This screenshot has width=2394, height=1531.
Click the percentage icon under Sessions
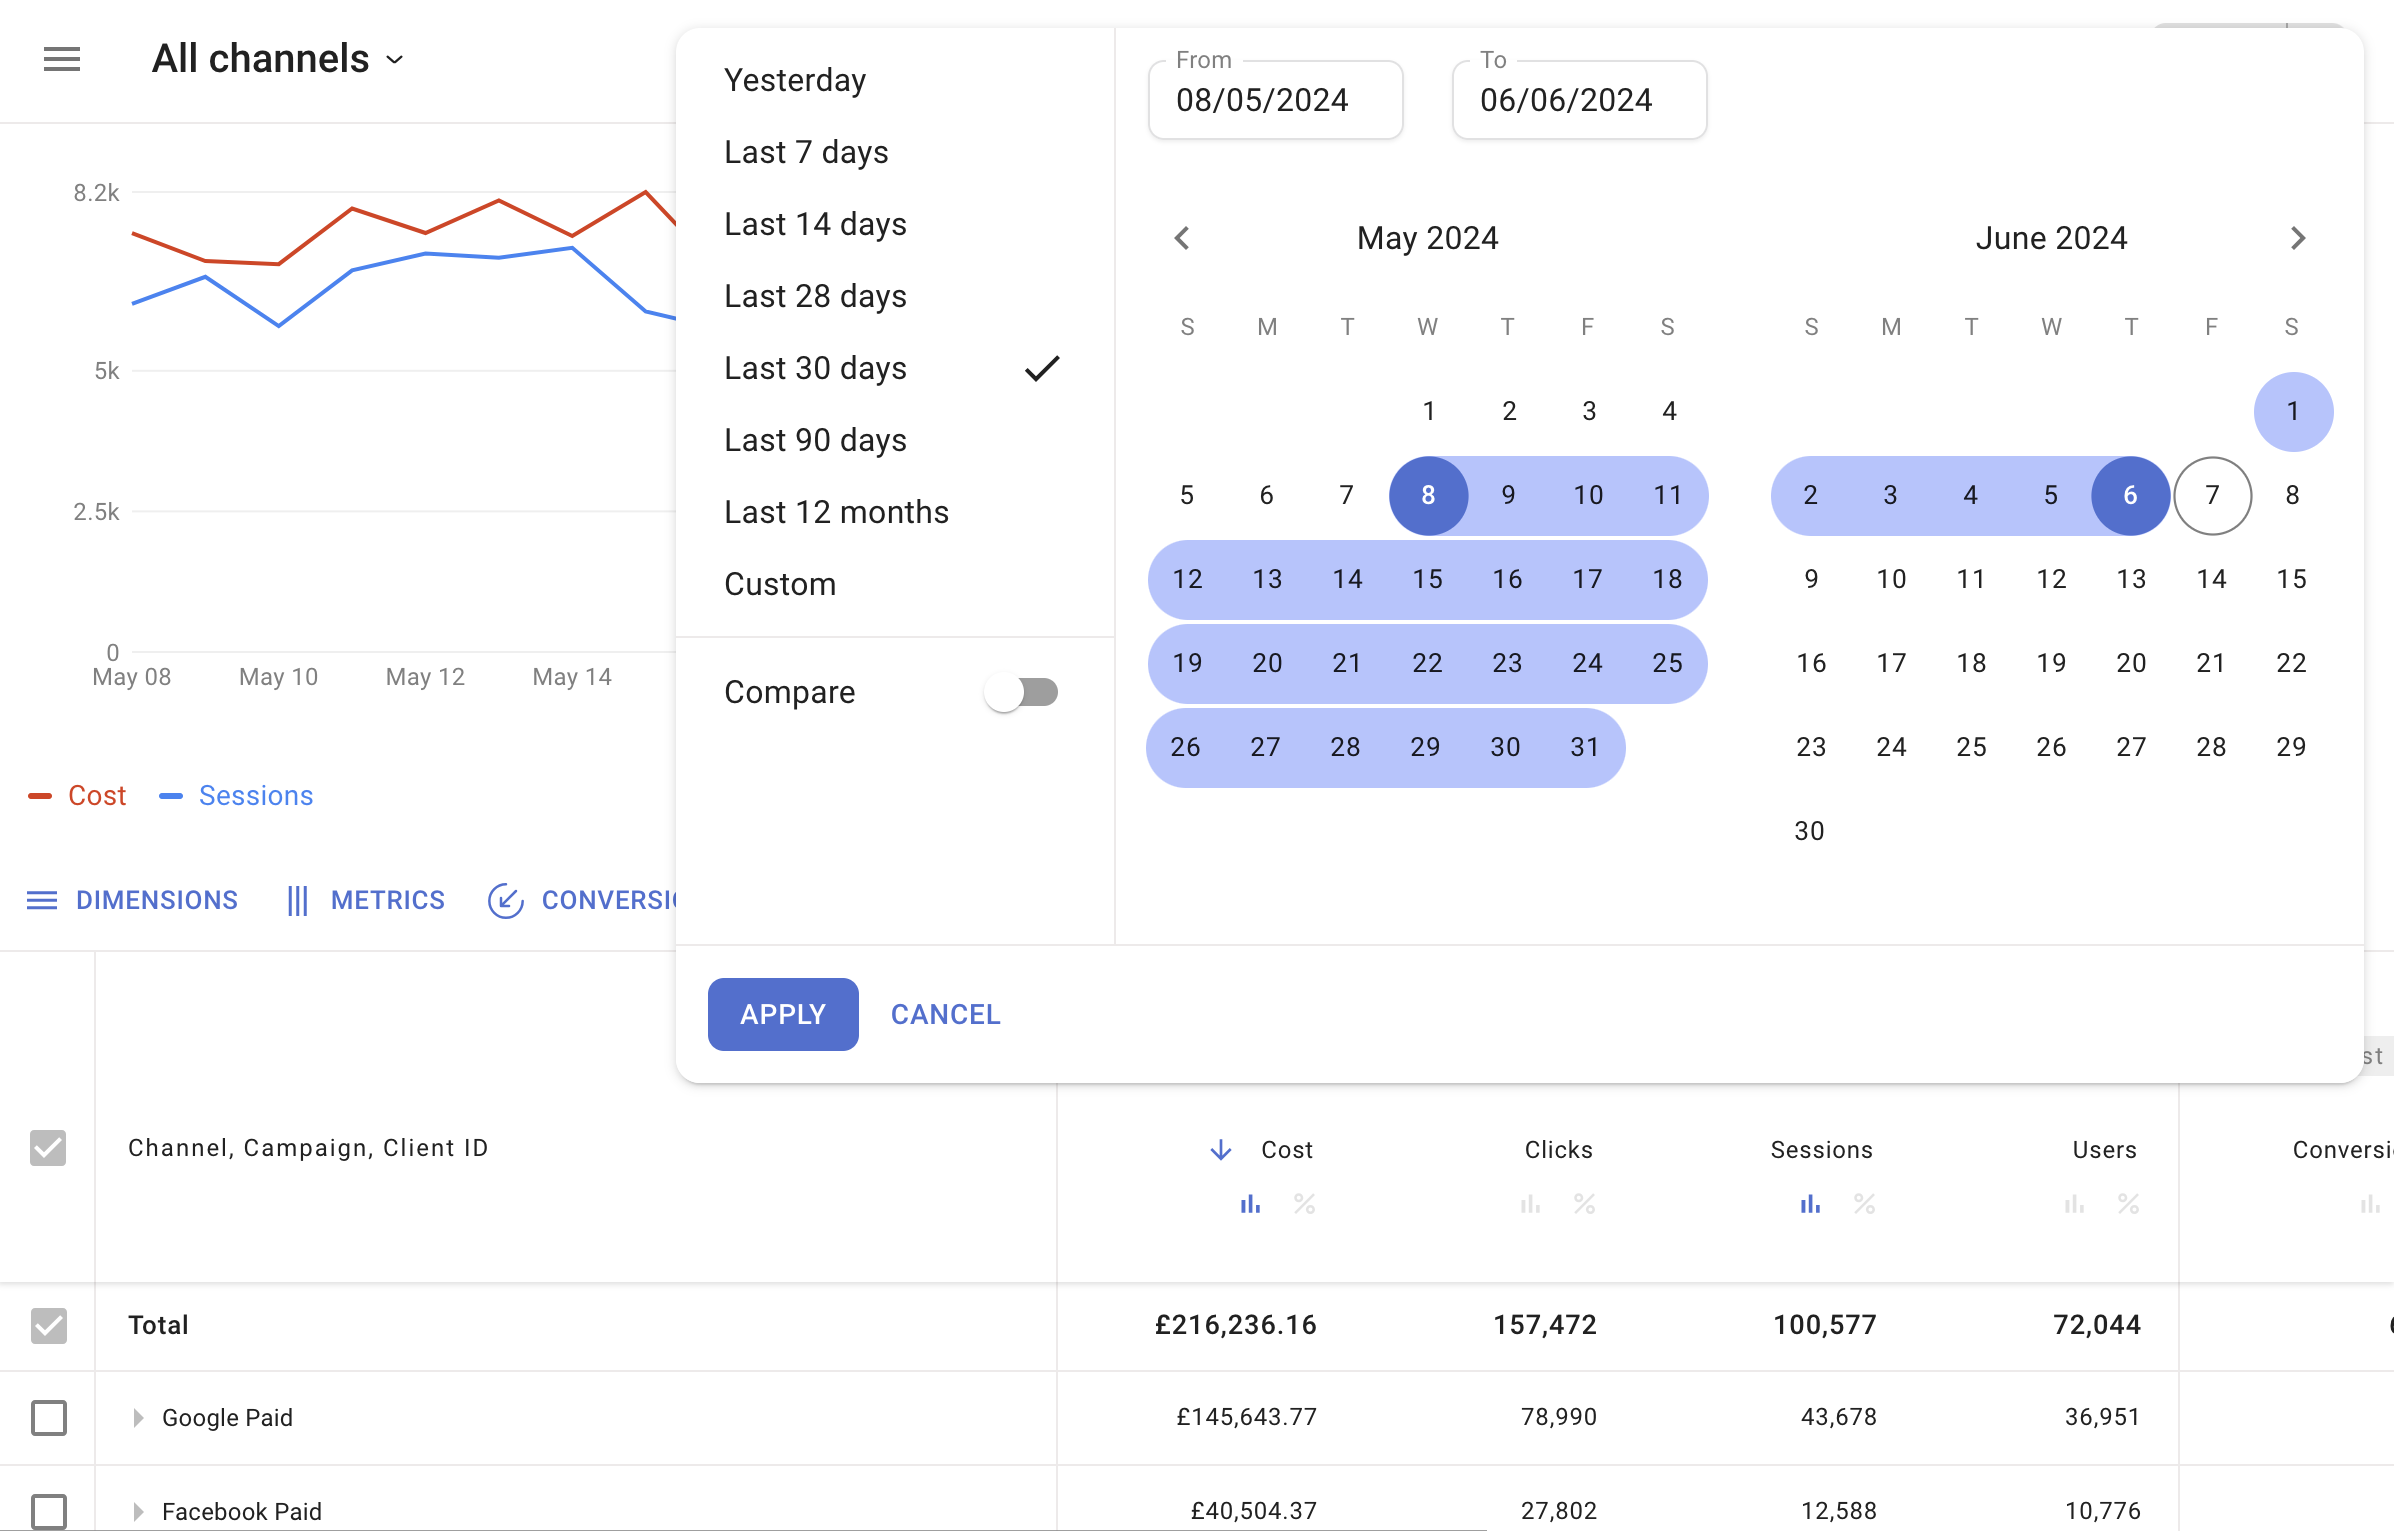[1864, 1204]
